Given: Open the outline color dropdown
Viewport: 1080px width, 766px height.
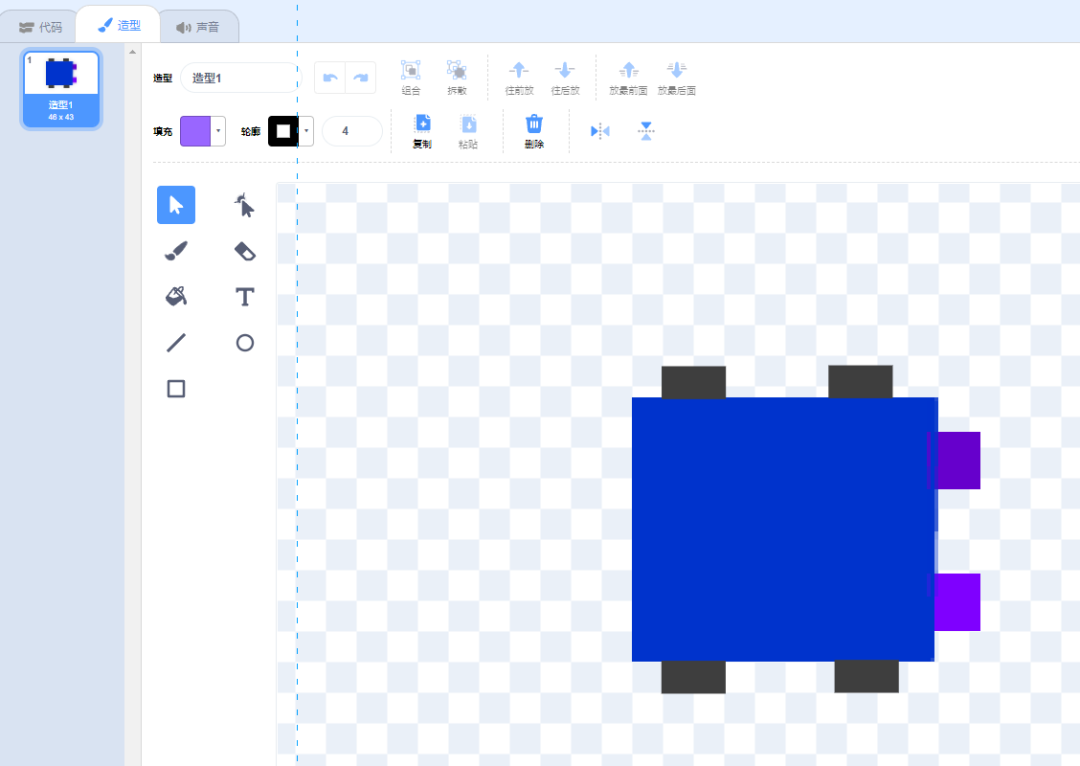Looking at the screenshot, I should pyautogui.click(x=306, y=131).
